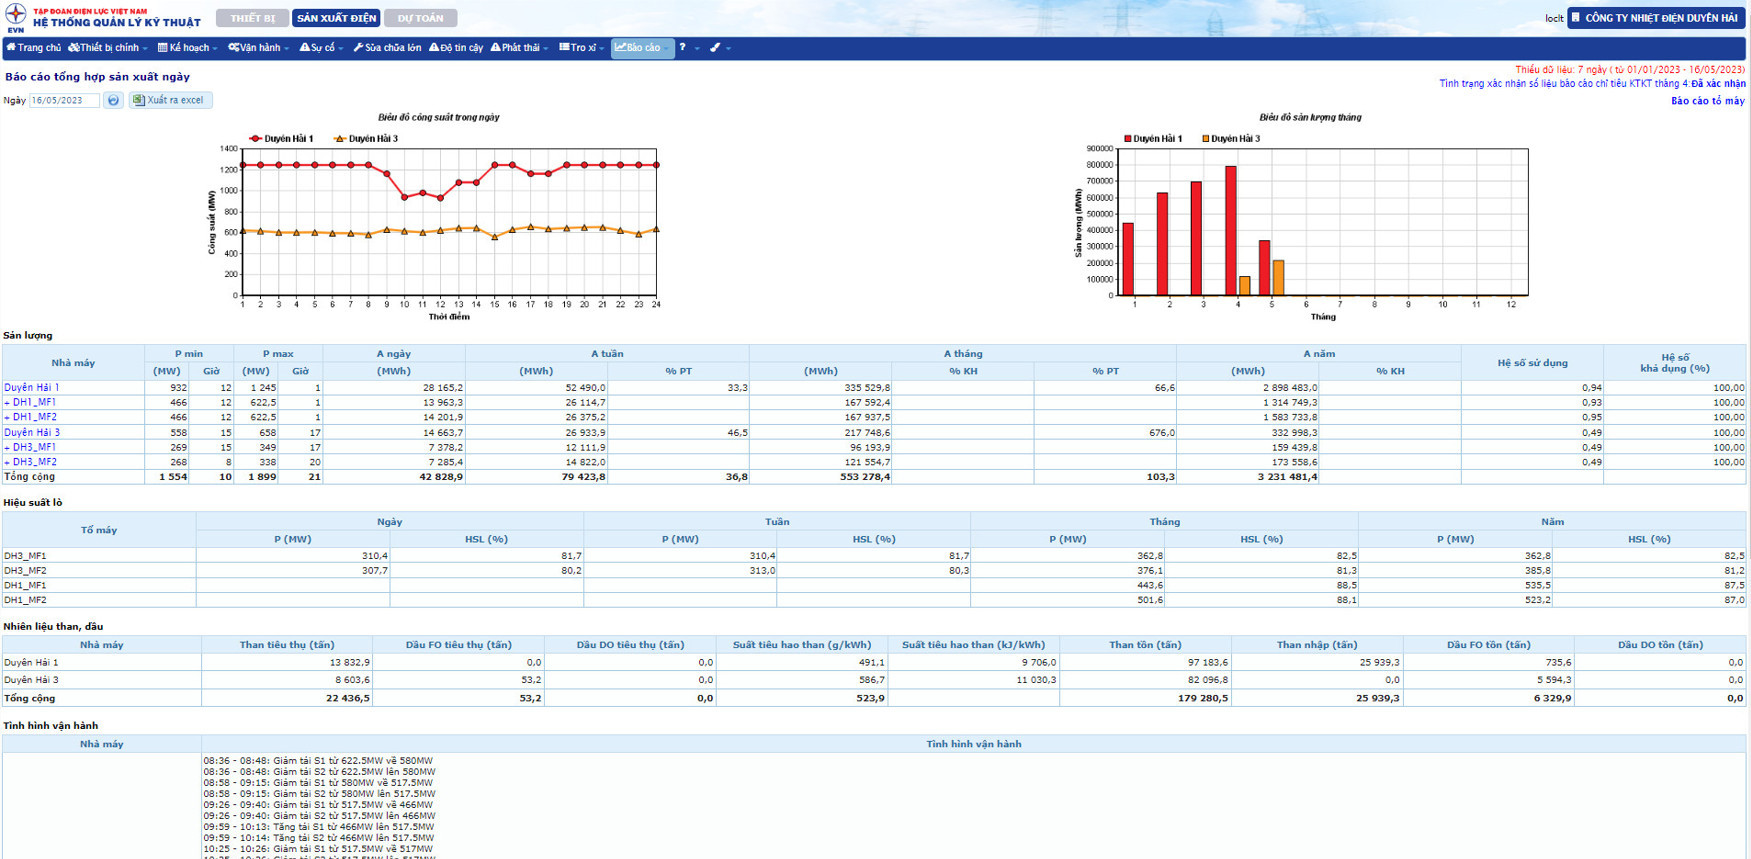The width and height of the screenshot is (1751, 859).
Task: Expand the Vận hành dropdown menu
Action: [258, 48]
